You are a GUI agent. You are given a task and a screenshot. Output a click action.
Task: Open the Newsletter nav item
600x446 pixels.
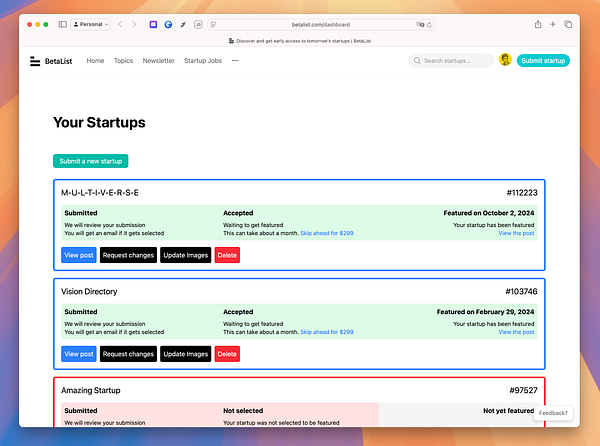pyautogui.click(x=158, y=61)
